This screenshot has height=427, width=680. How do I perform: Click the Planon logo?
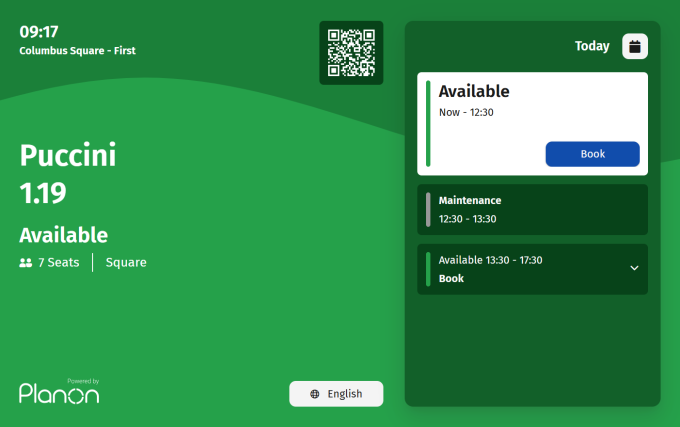(x=59, y=392)
